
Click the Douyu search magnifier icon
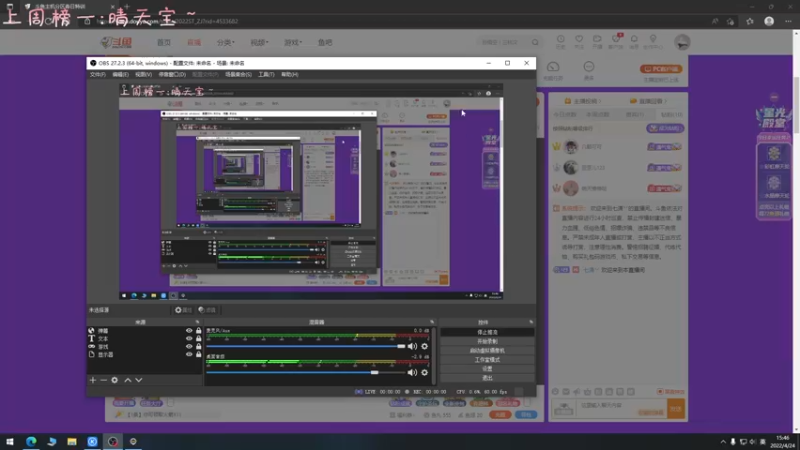535,42
